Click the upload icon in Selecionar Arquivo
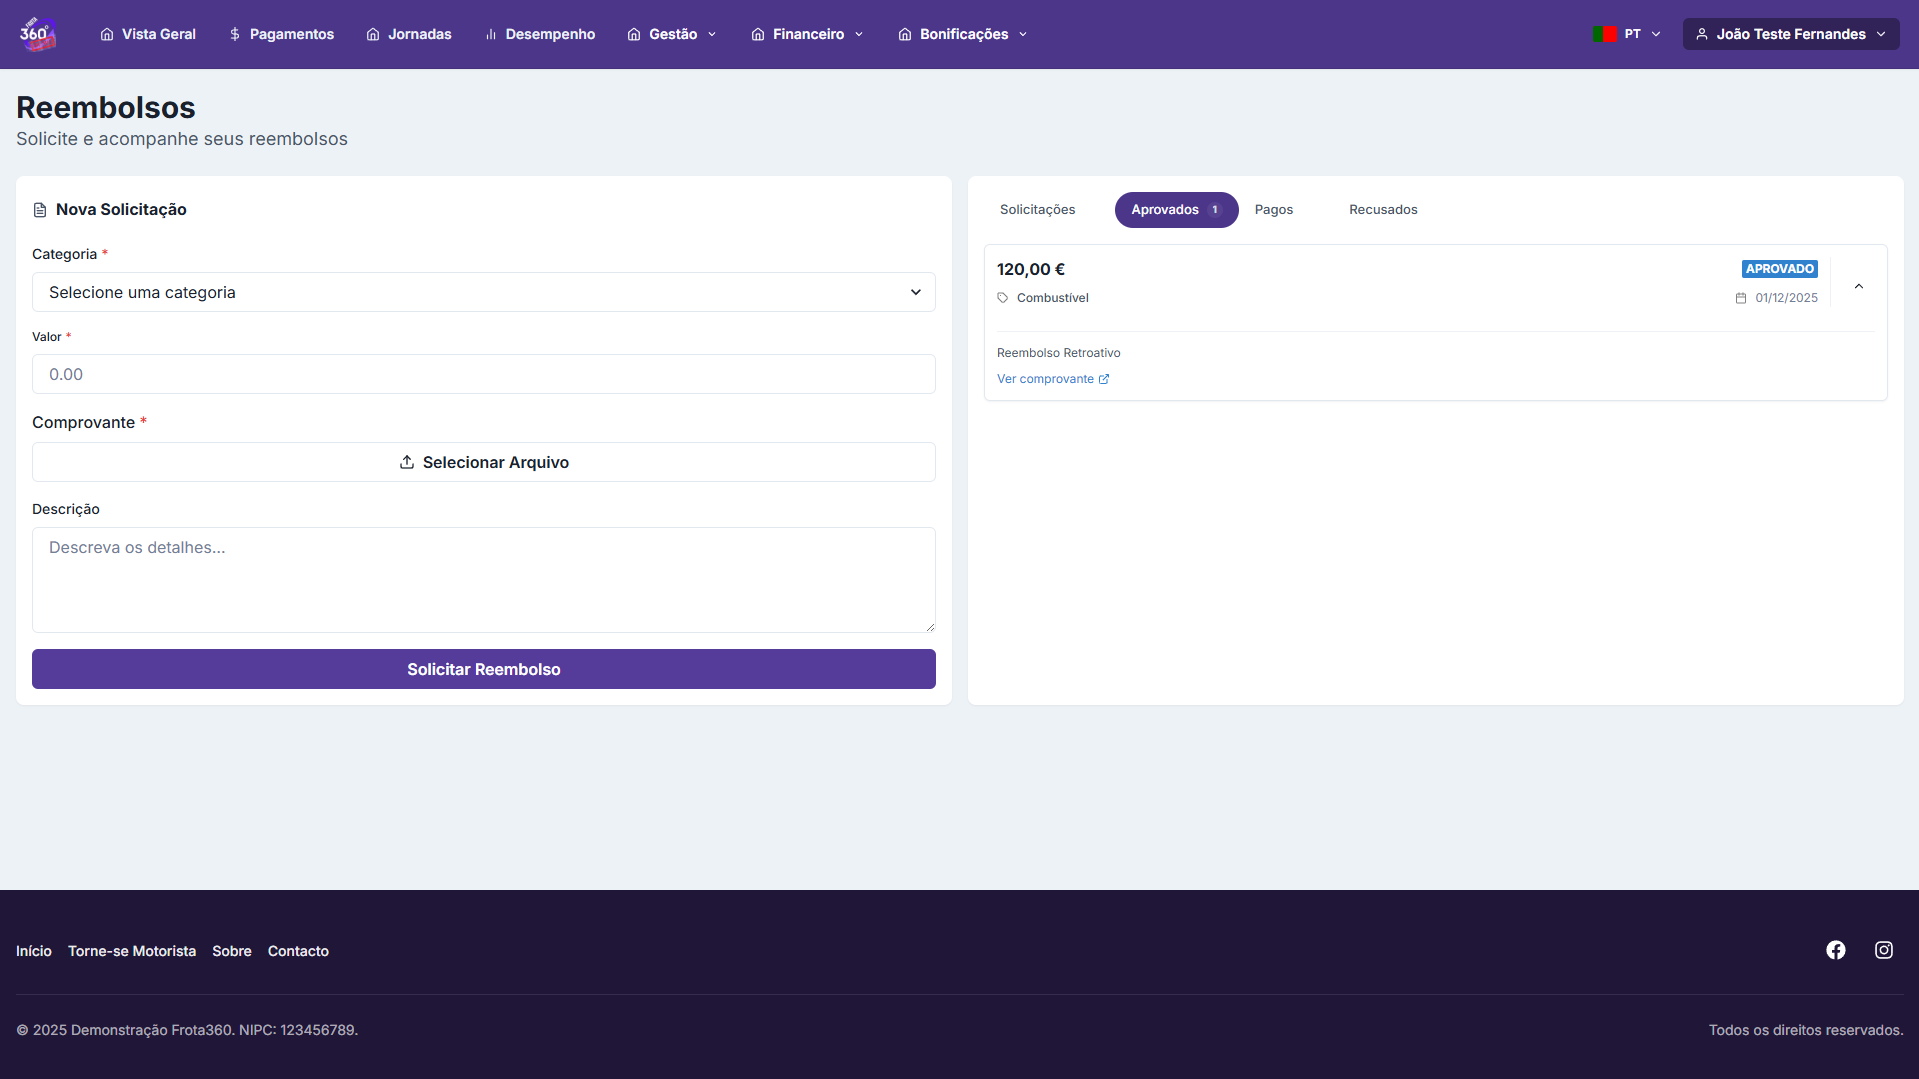 [407, 462]
